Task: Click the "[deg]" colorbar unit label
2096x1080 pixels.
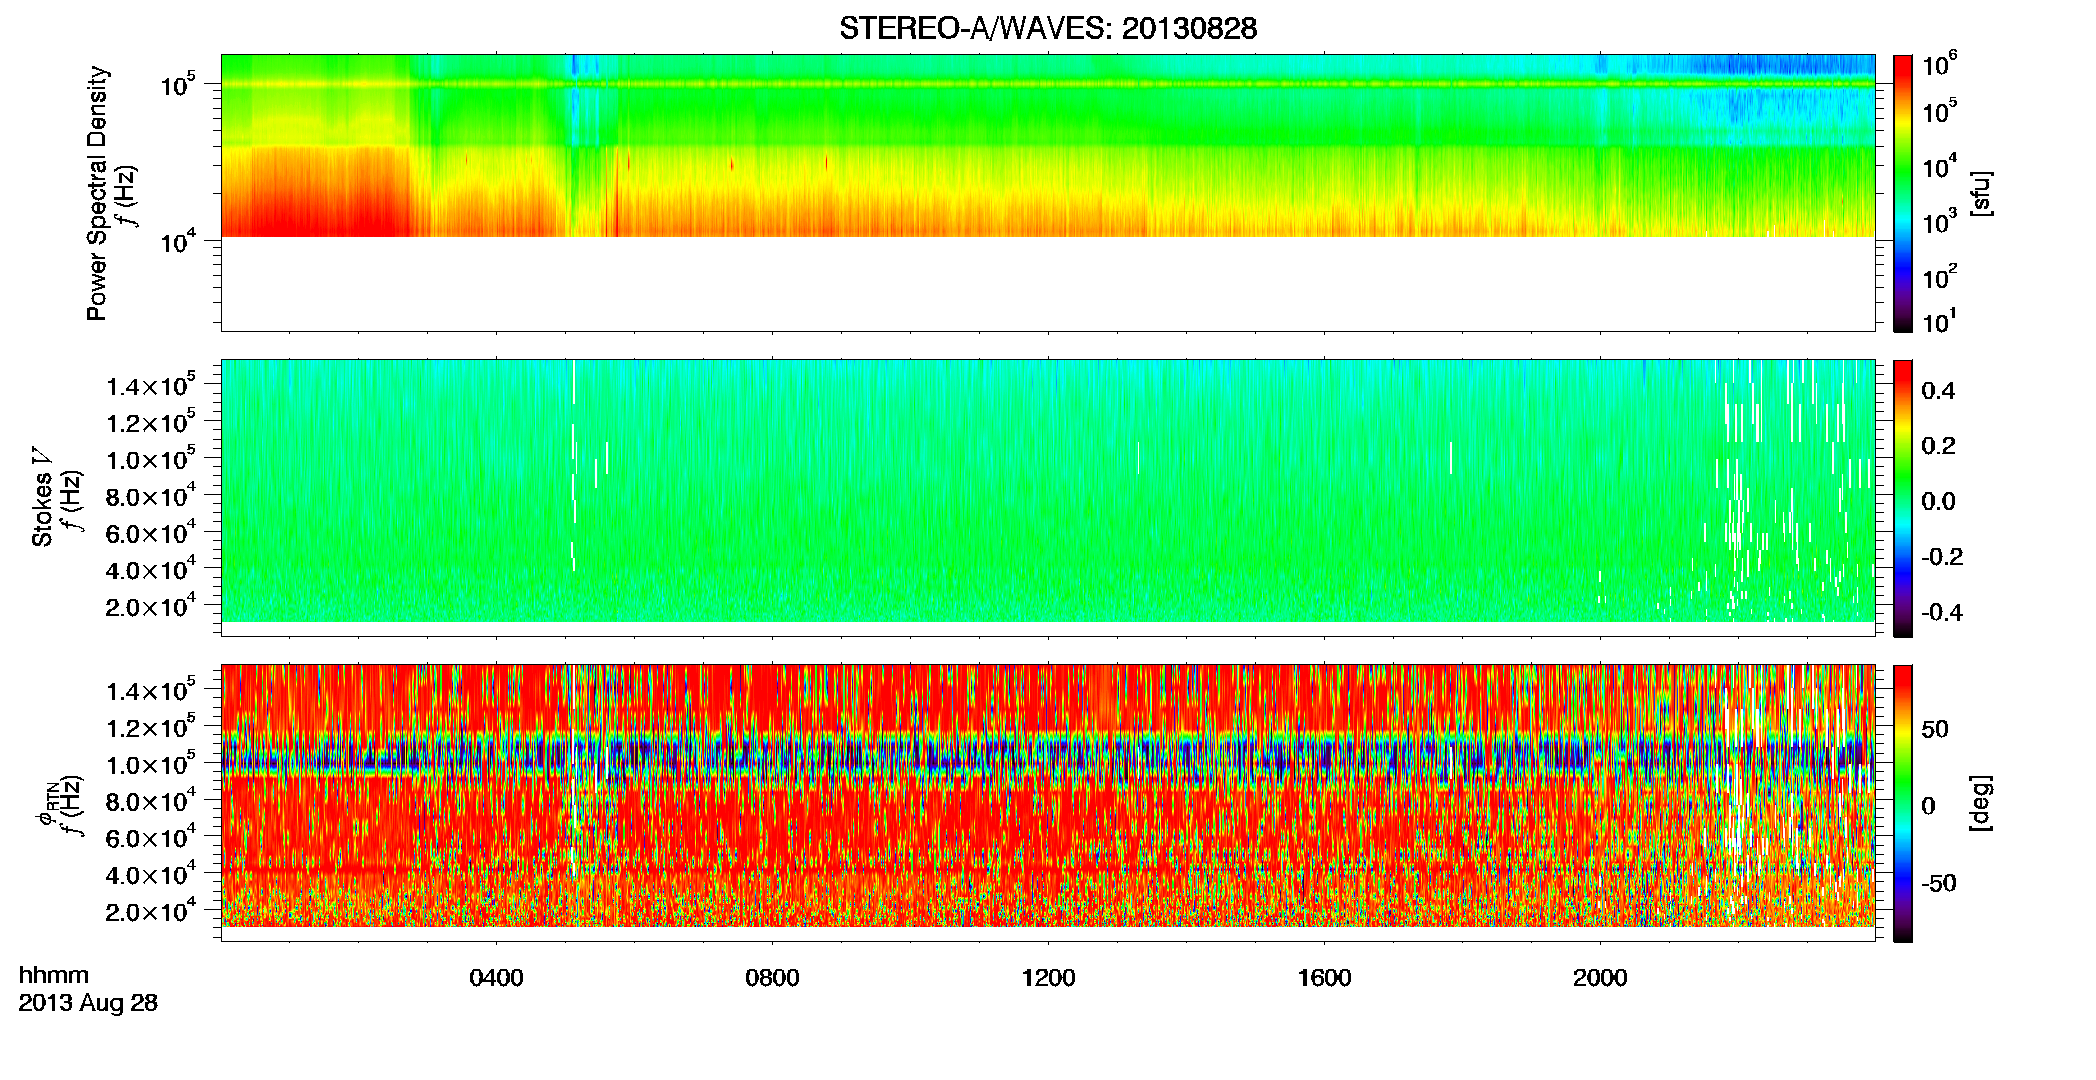Action: (1981, 803)
